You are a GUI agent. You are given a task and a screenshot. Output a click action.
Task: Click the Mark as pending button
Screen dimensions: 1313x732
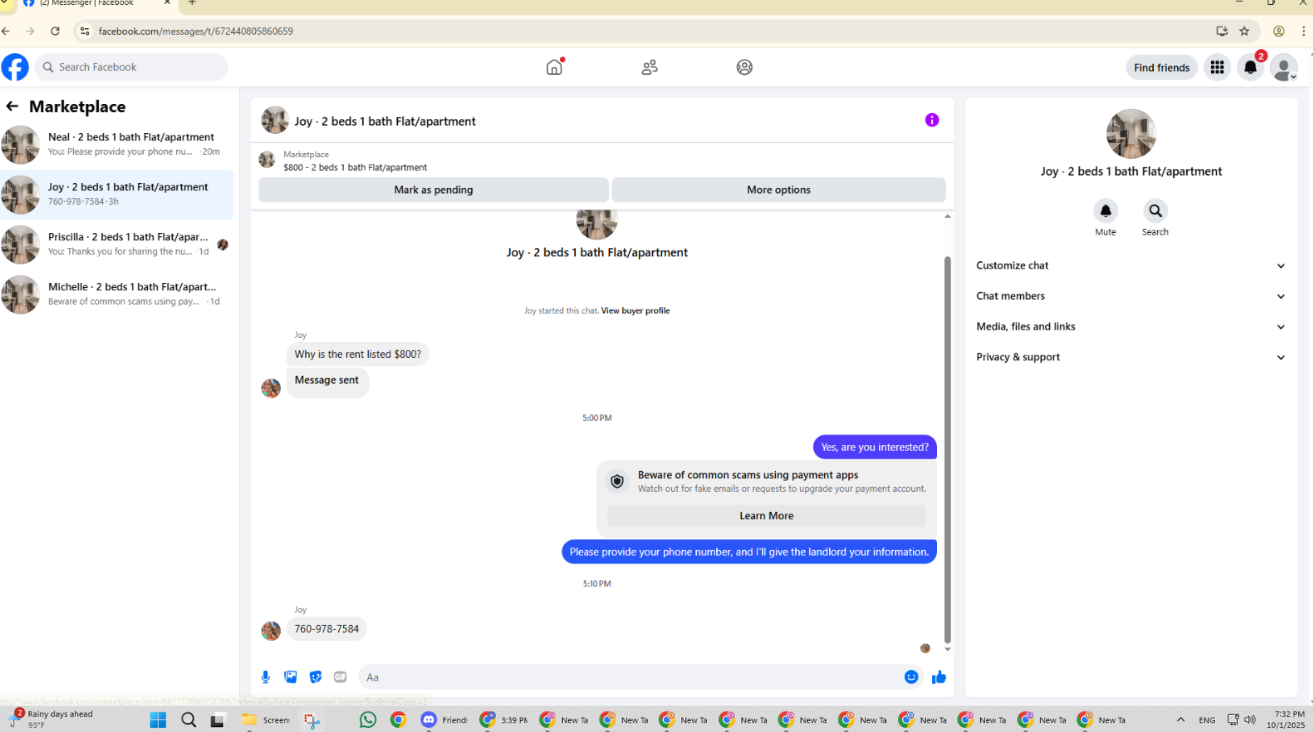click(433, 190)
